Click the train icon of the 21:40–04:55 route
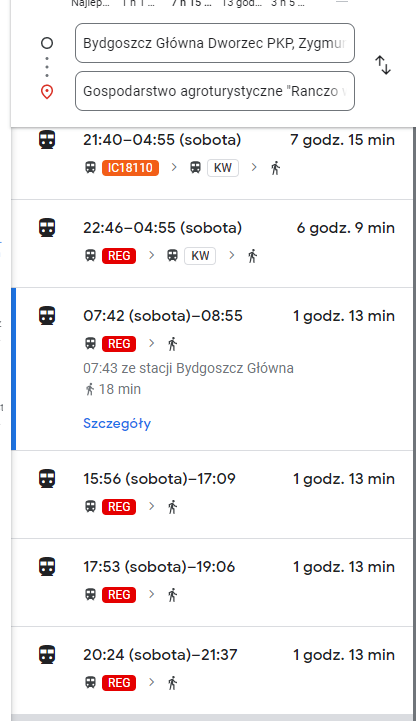Screen dimensions: 416x721 (x=47, y=139)
